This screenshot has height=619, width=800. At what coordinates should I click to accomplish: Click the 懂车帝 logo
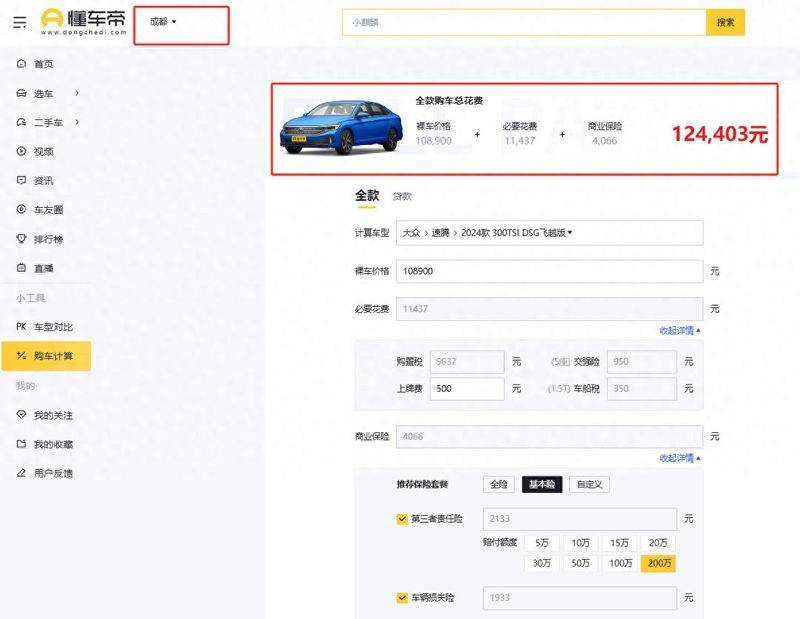click(x=84, y=22)
